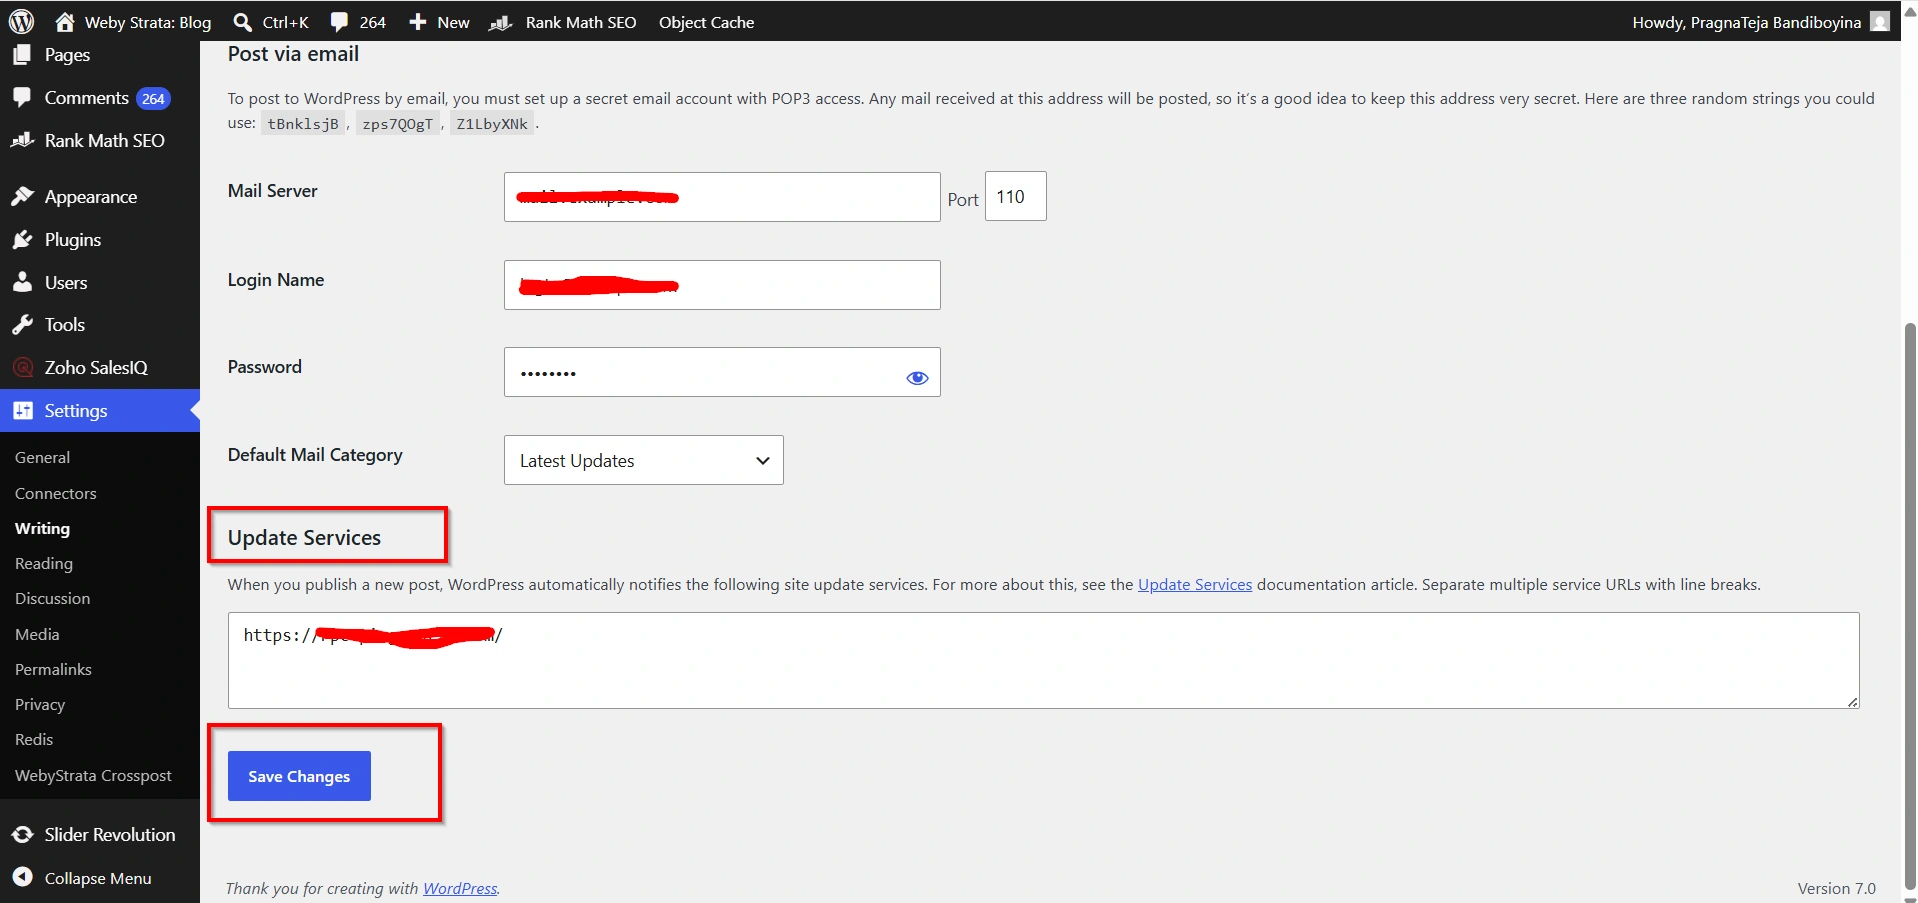Viewport: 1918px width, 903px height.
Task: Click the Rank Math SEO sidebar icon
Action: click(x=22, y=140)
